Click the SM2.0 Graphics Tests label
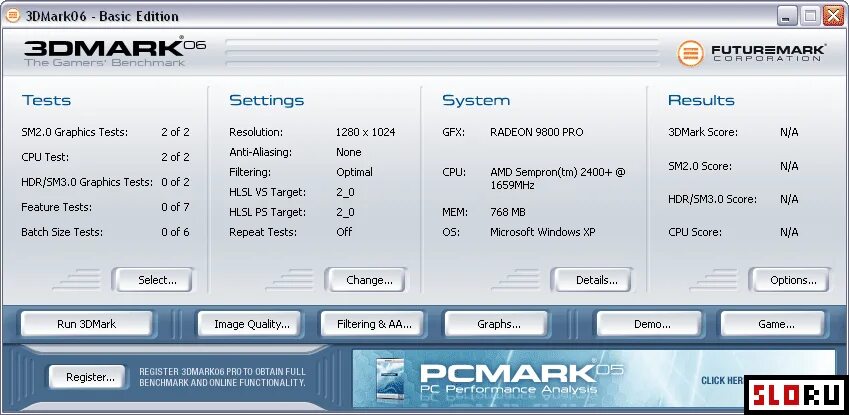Image resolution: width=849 pixels, height=415 pixels. pyautogui.click(x=75, y=132)
